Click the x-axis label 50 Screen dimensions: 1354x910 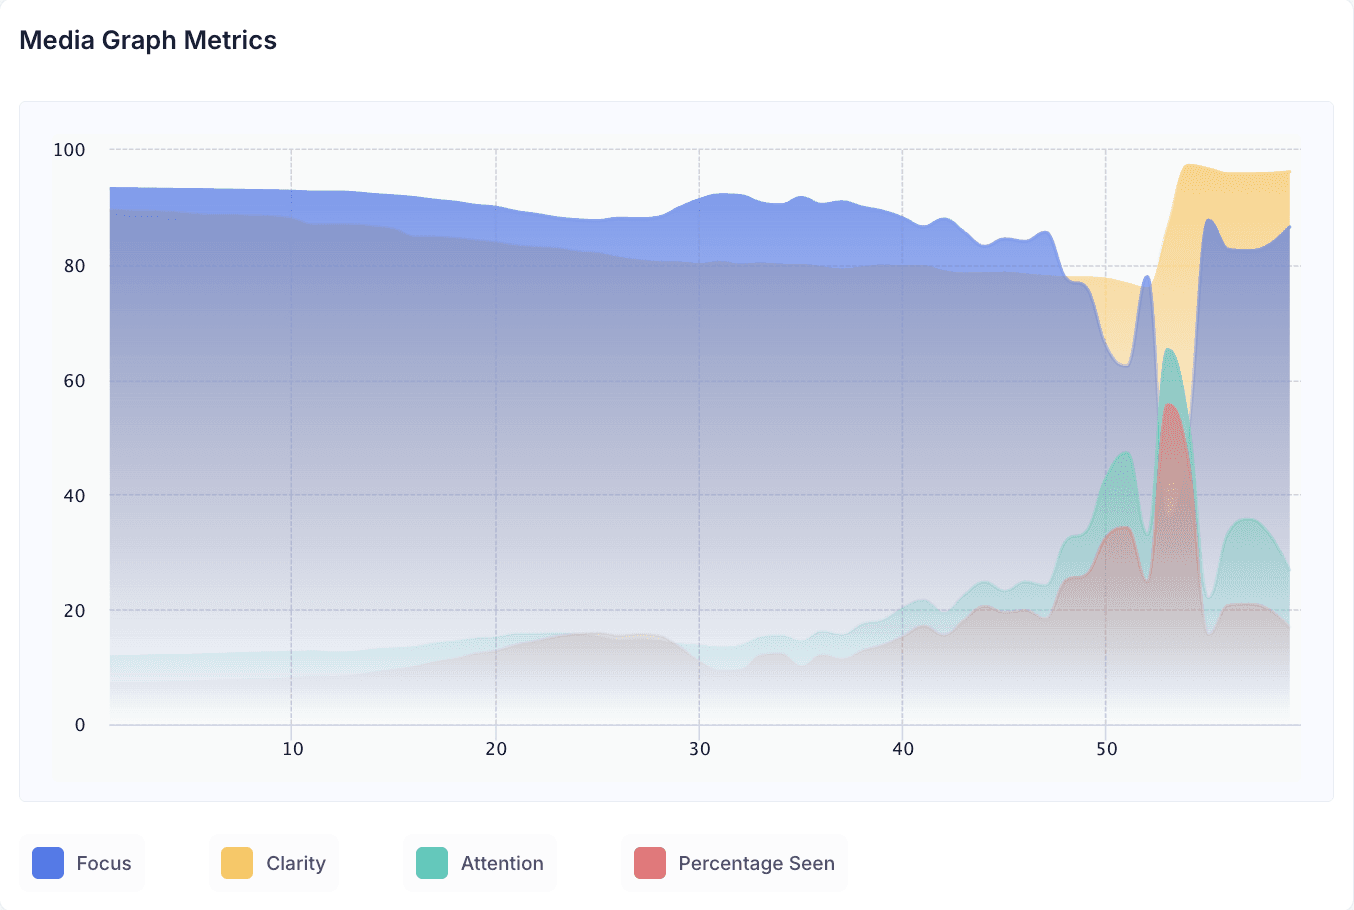pyautogui.click(x=1106, y=749)
